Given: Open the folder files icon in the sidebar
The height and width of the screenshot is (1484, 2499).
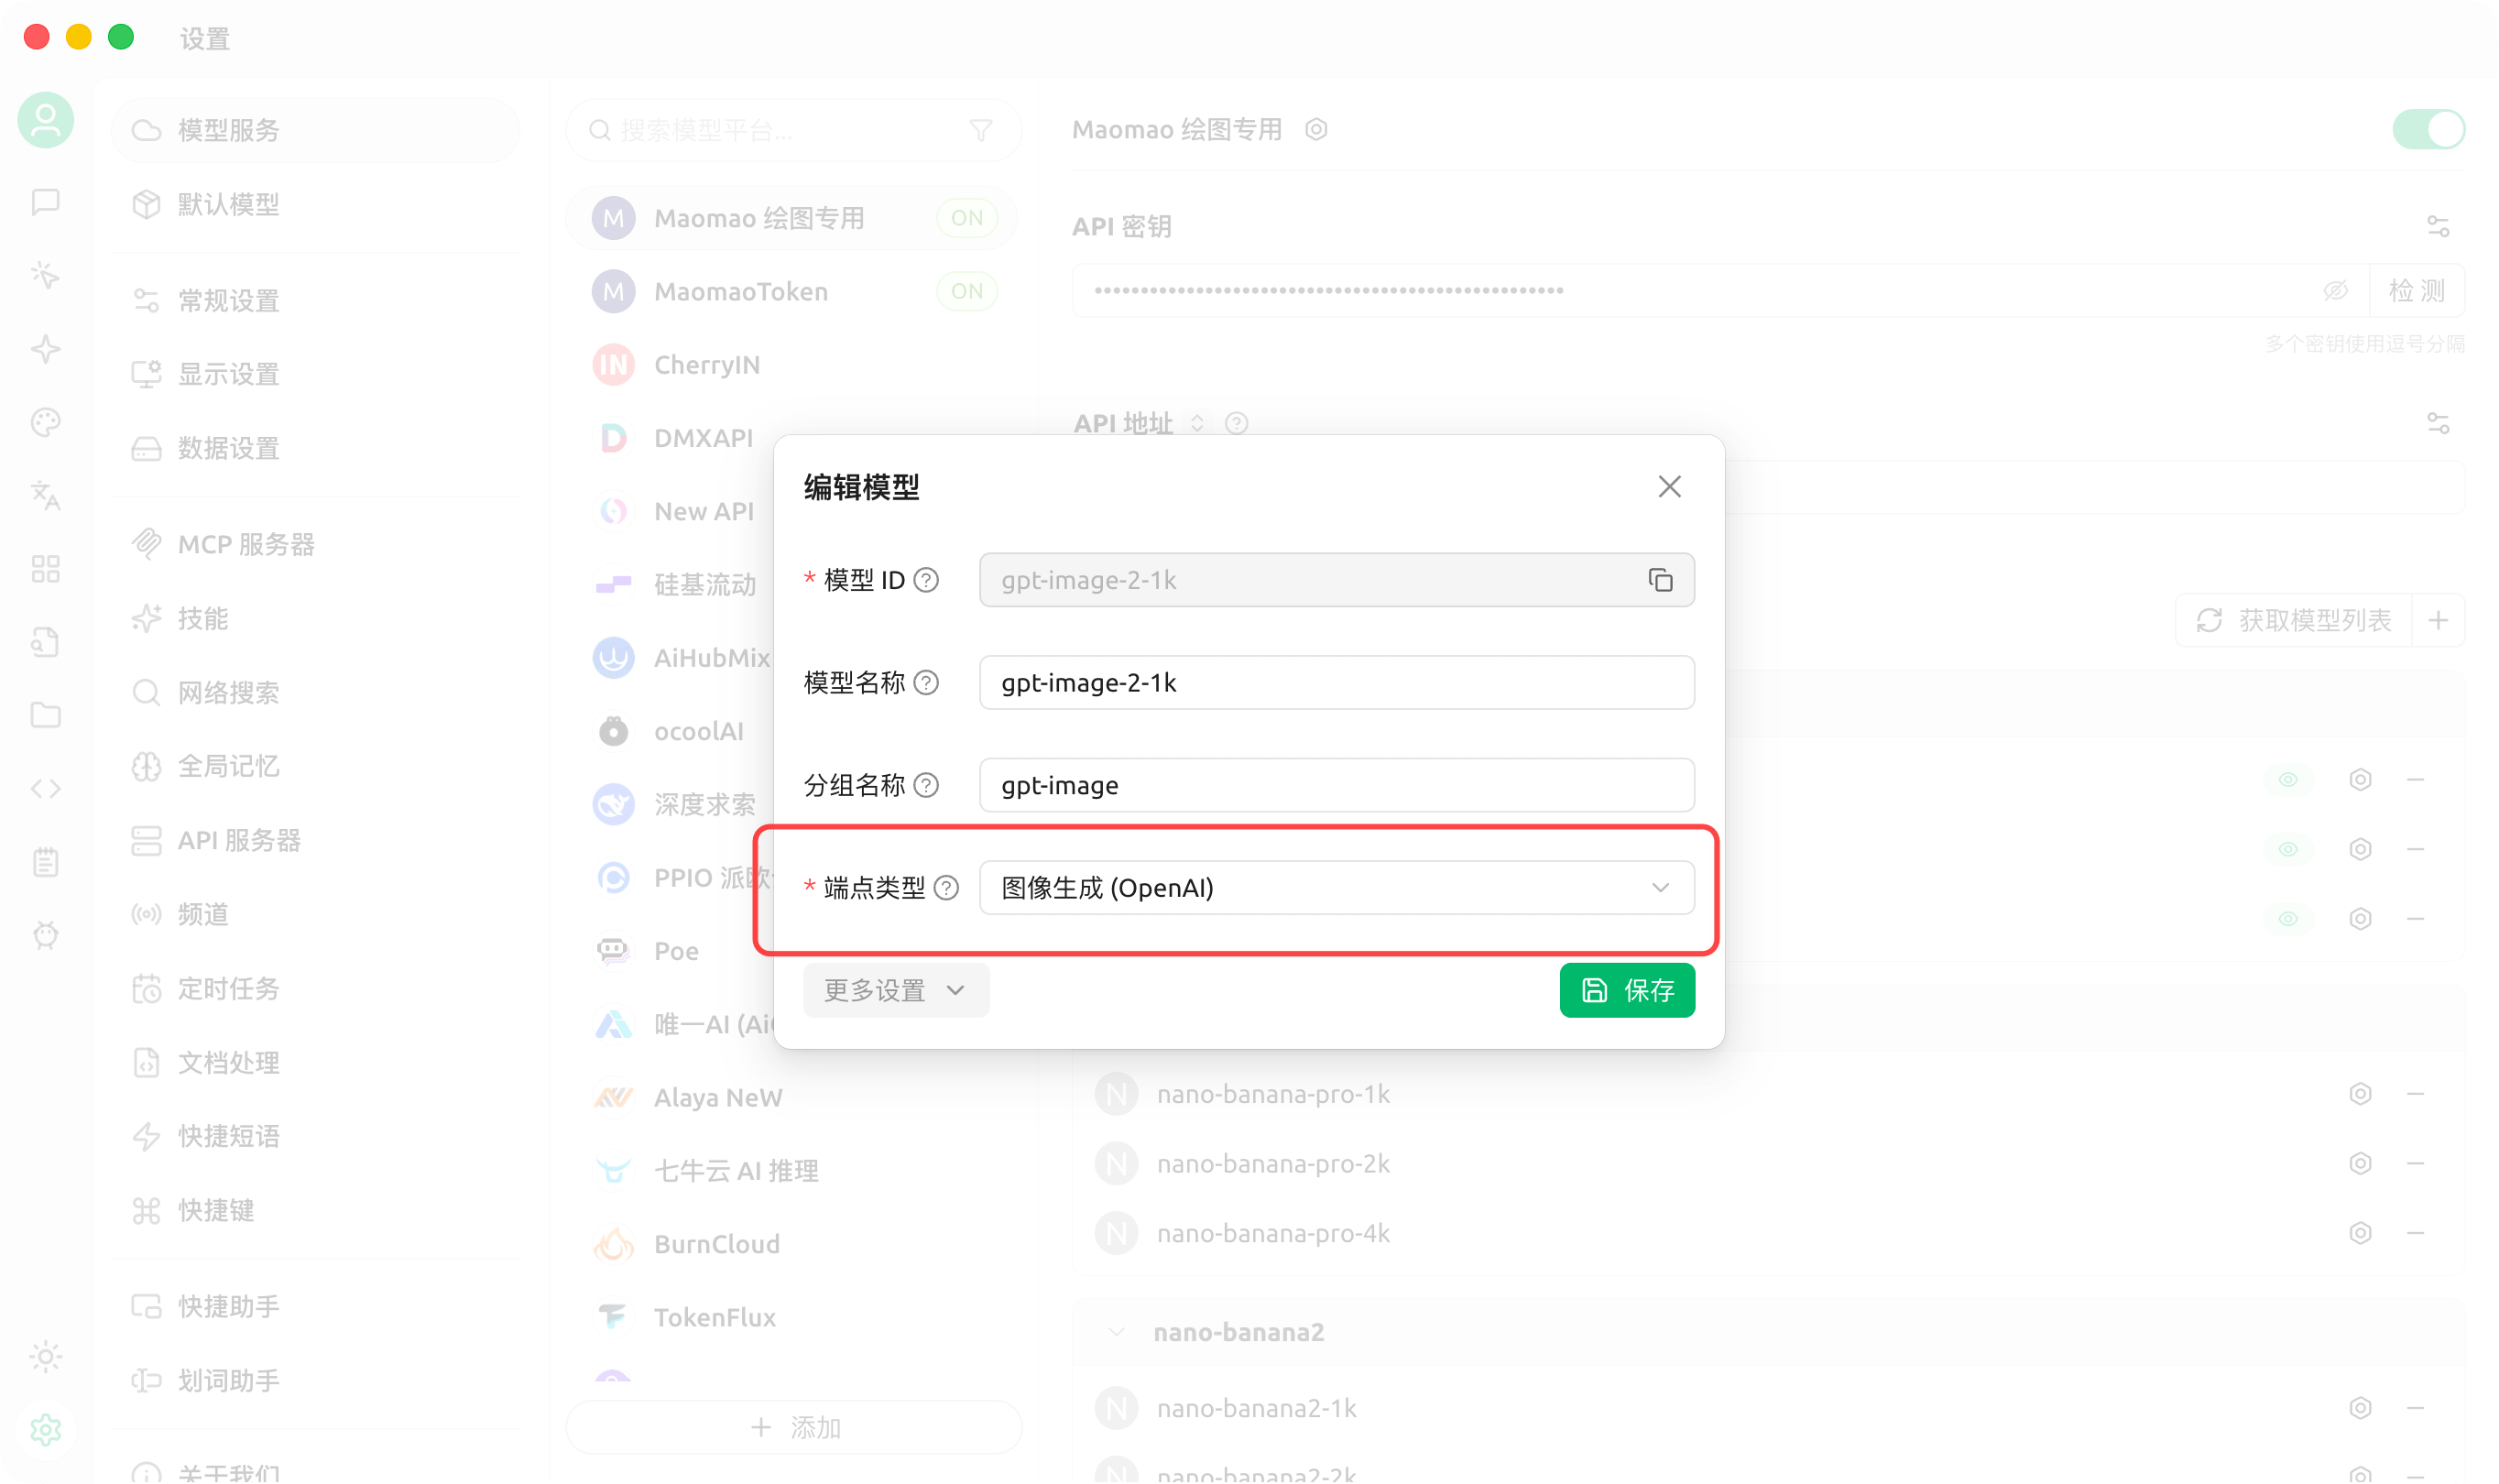Looking at the screenshot, I should (x=46, y=715).
